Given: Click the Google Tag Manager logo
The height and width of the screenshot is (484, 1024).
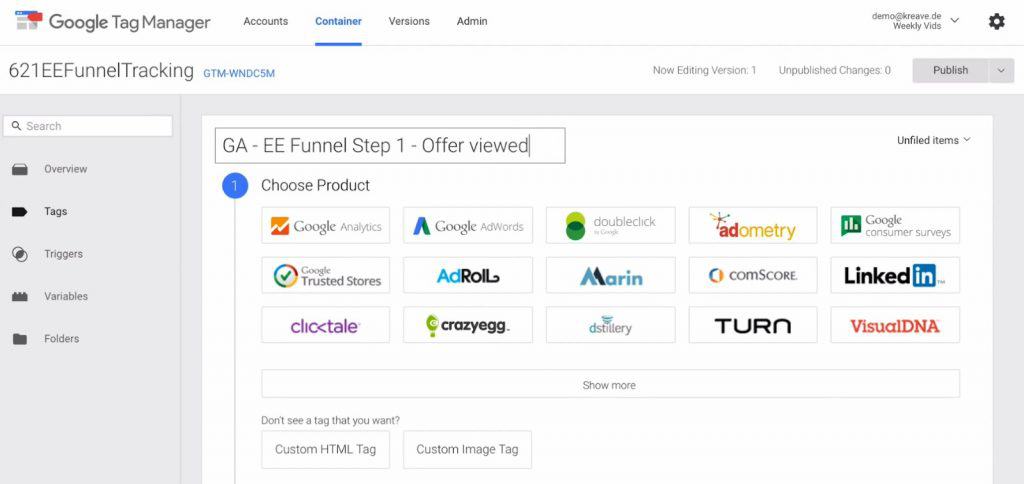Looking at the screenshot, I should click(112, 22).
